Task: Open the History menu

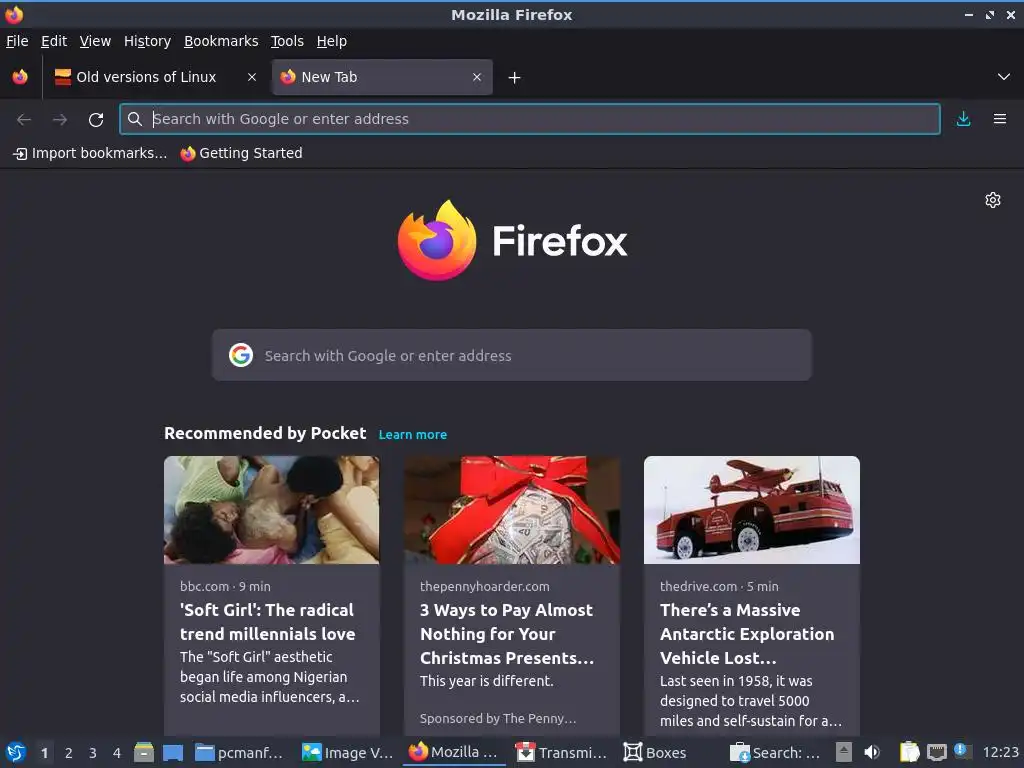Action: tap(147, 41)
